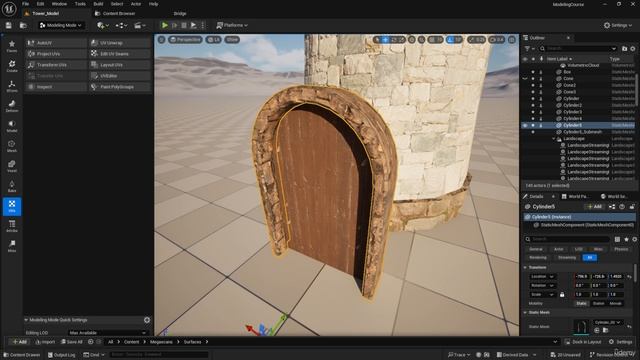Viewport: 640px width, 360px height.
Task: Open the Location type dropdown
Action: point(542,277)
